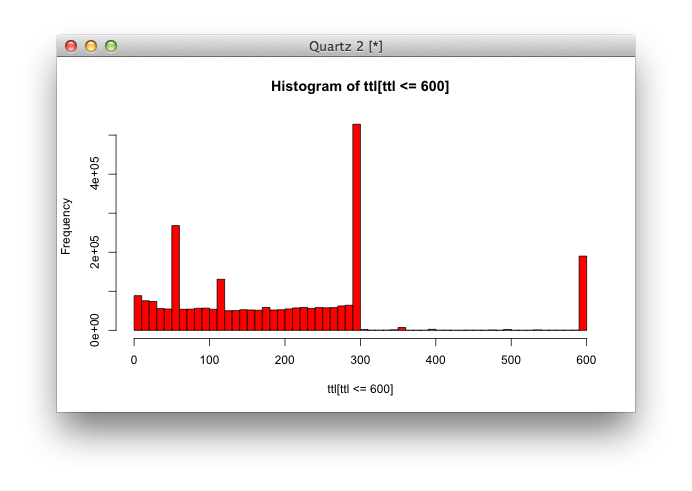The width and height of the screenshot is (692, 491).
Task: Click the tallest red bar near 300
Action: click(x=356, y=227)
